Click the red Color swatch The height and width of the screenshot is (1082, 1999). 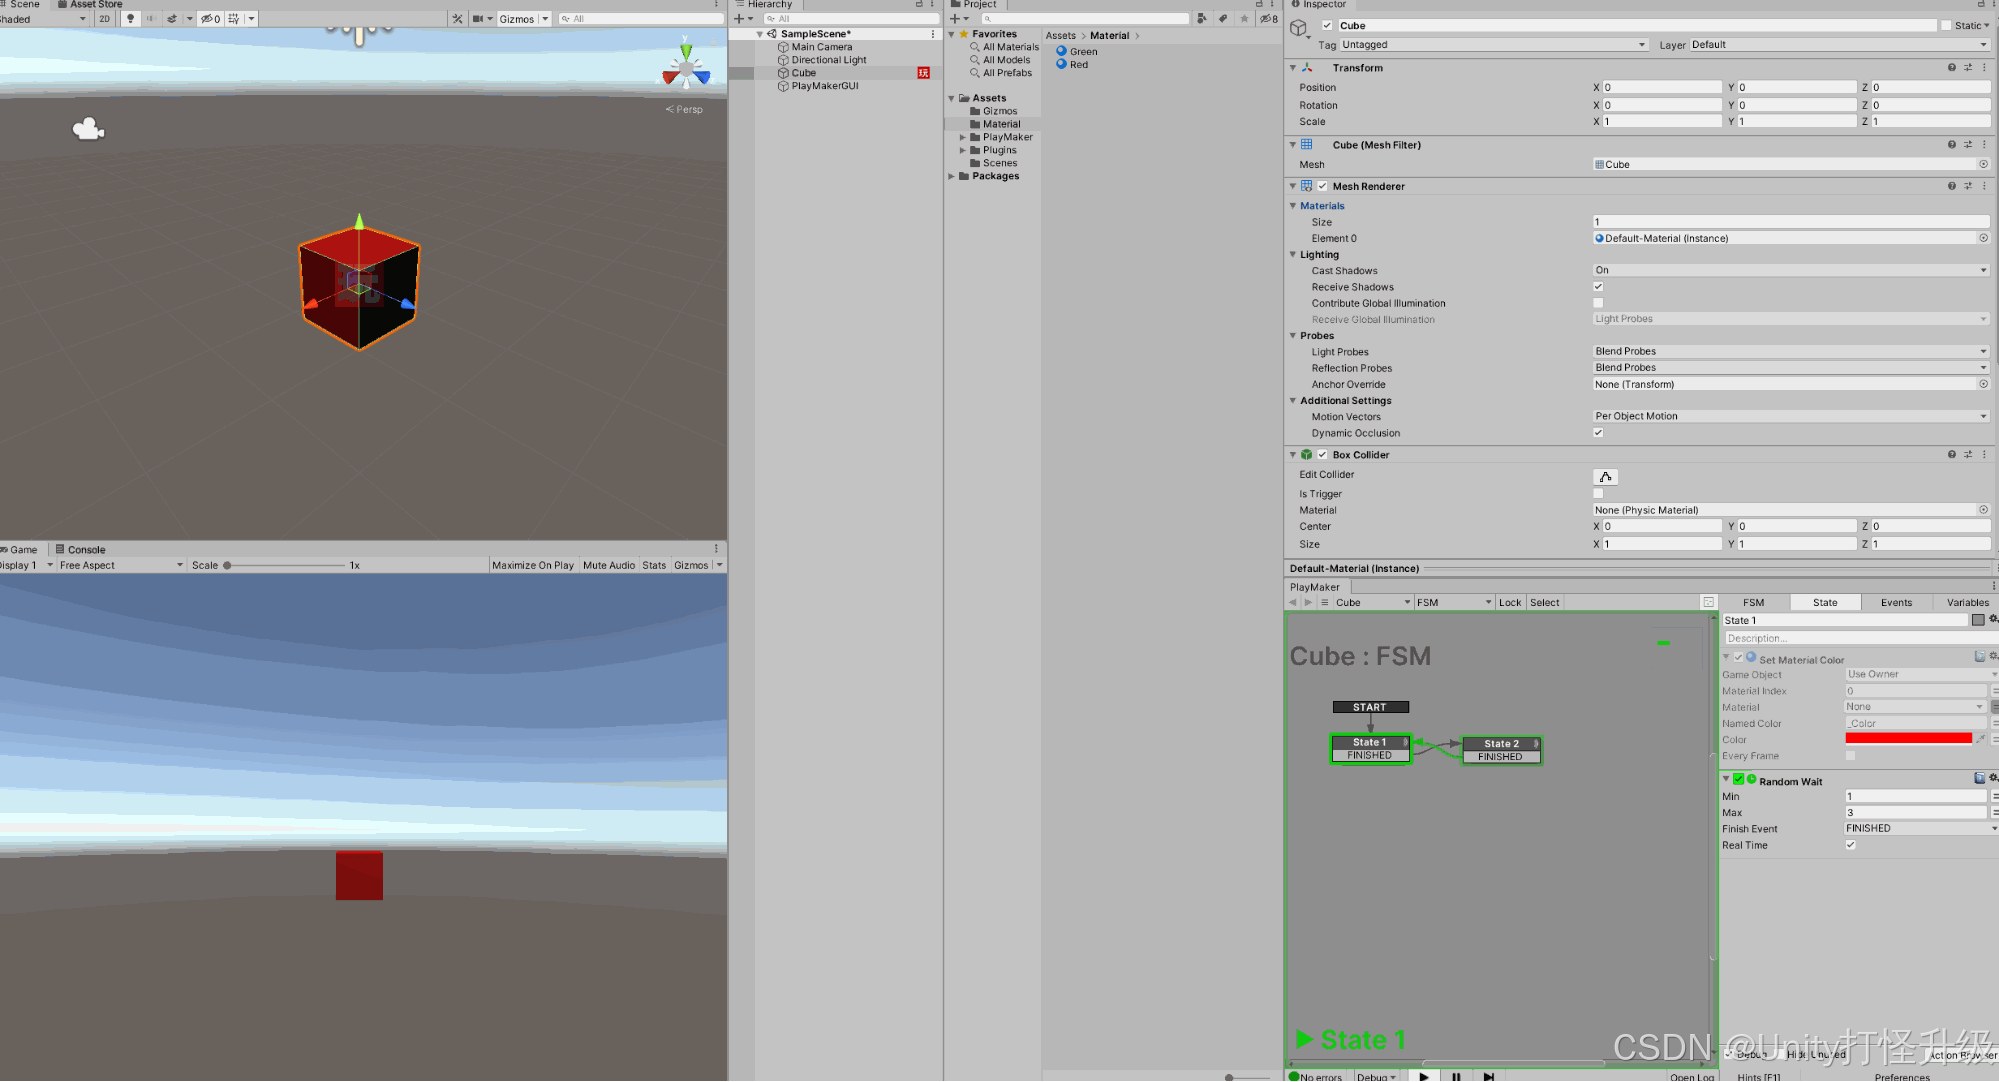(1908, 739)
